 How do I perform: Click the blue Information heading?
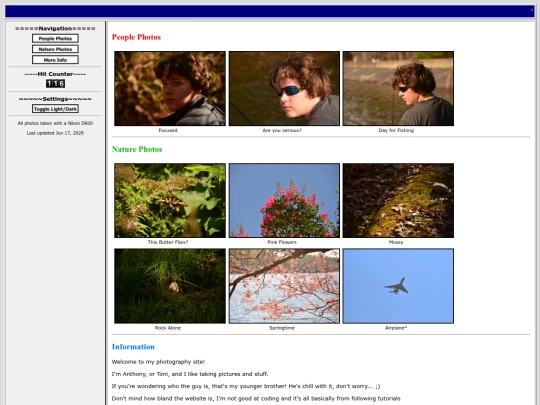tap(133, 347)
